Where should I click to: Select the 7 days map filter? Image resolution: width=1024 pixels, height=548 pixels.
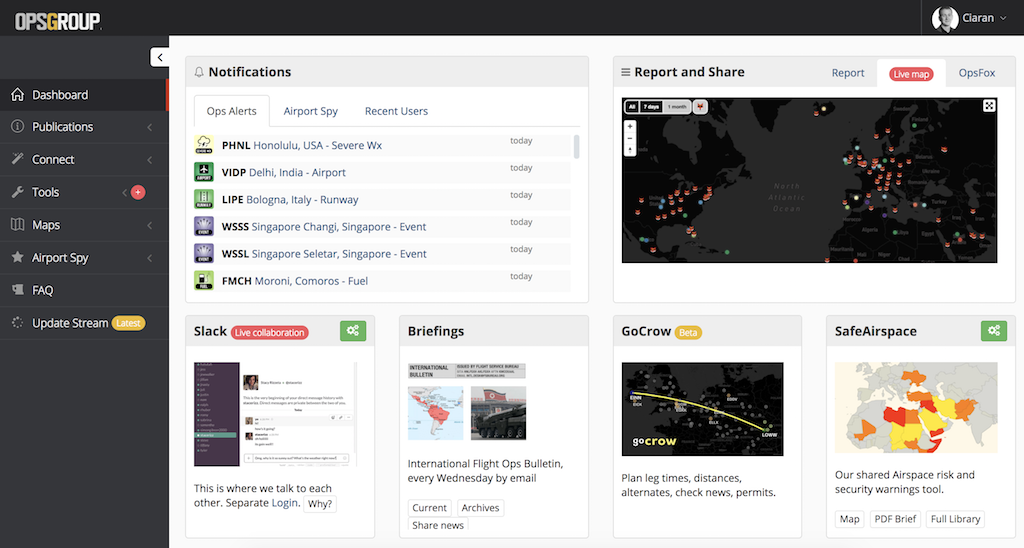pyautogui.click(x=651, y=106)
